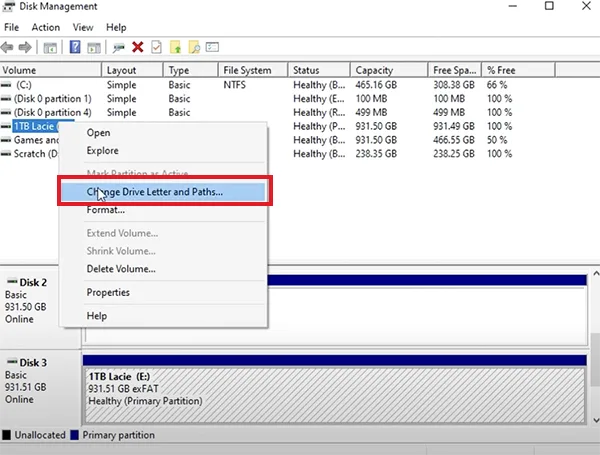The width and height of the screenshot is (600, 455).
Task: Sort by the Type column header
Action: (191, 70)
